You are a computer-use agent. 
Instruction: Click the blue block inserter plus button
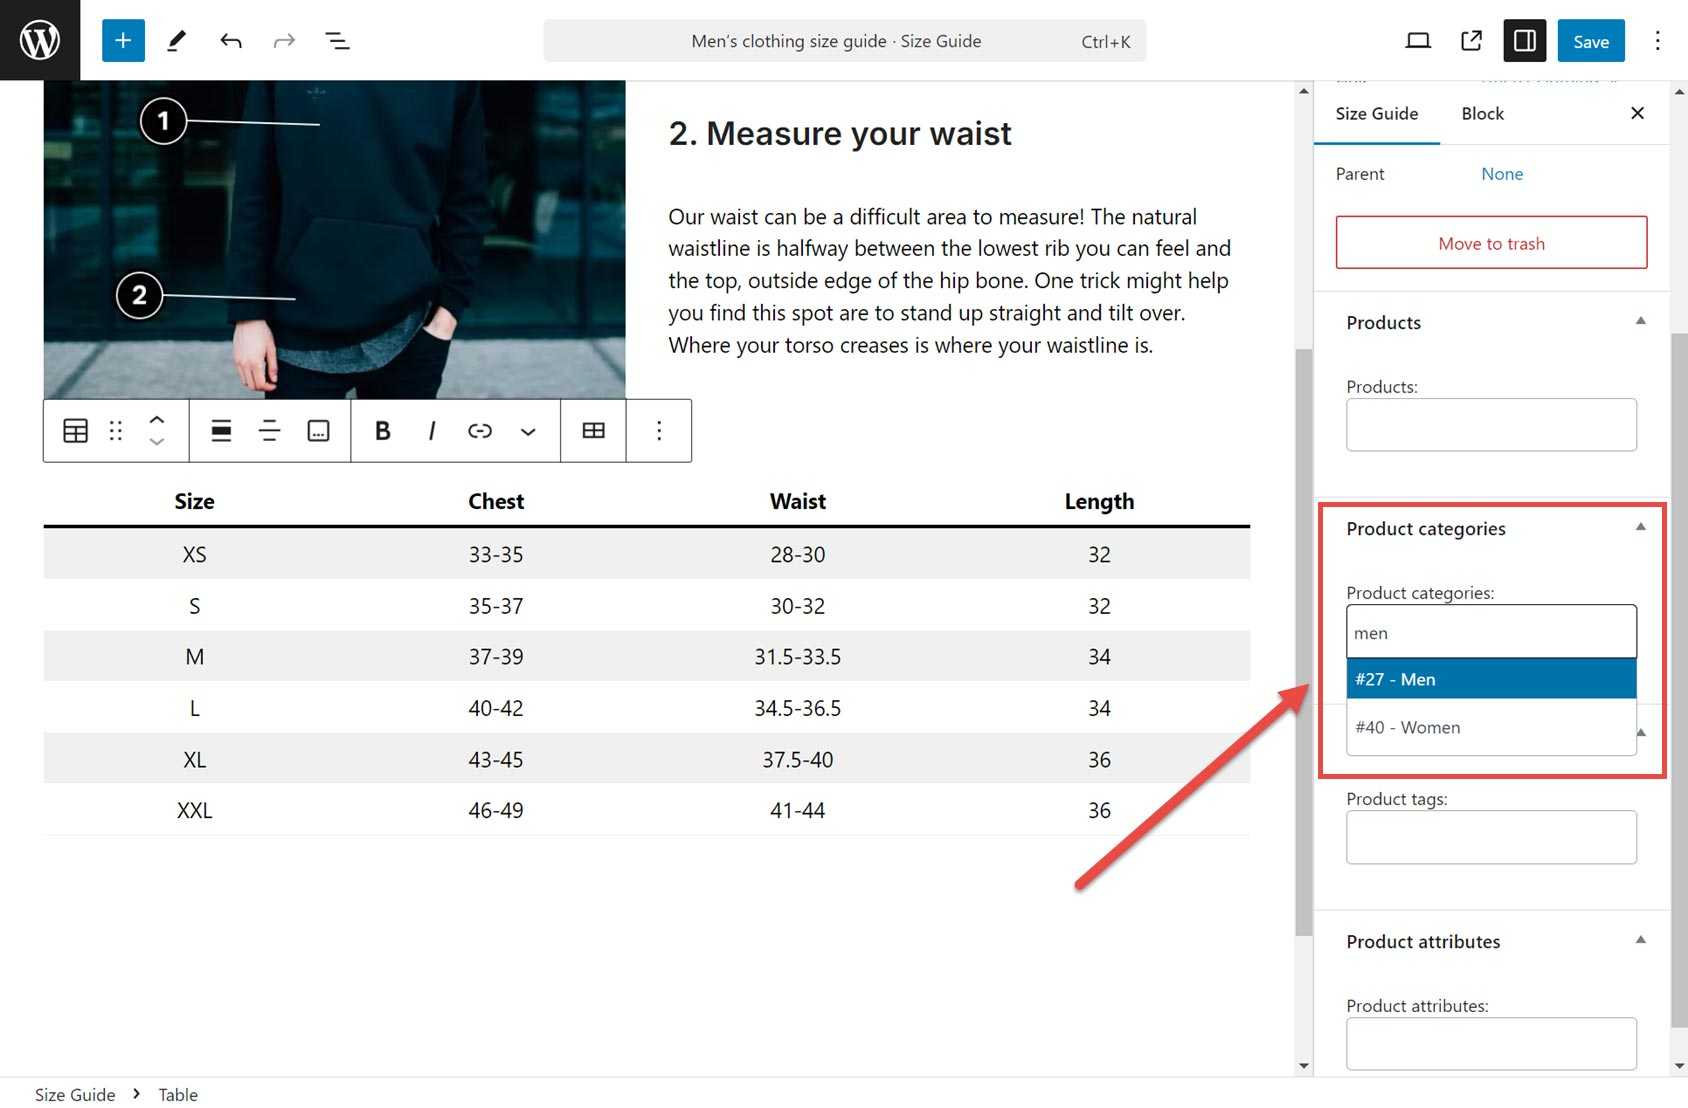pos(123,40)
